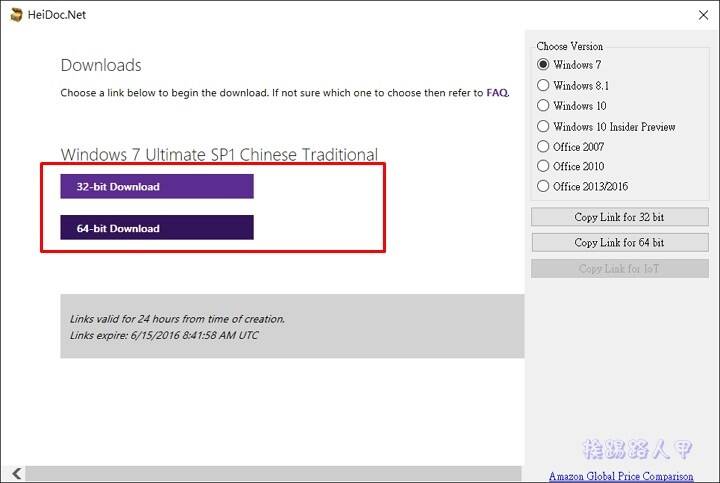The image size is (720, 483).
Task: Click the Windows 7 Ultimate SP1 Chinese Traditional heading
Action: [x=219, y=154]
